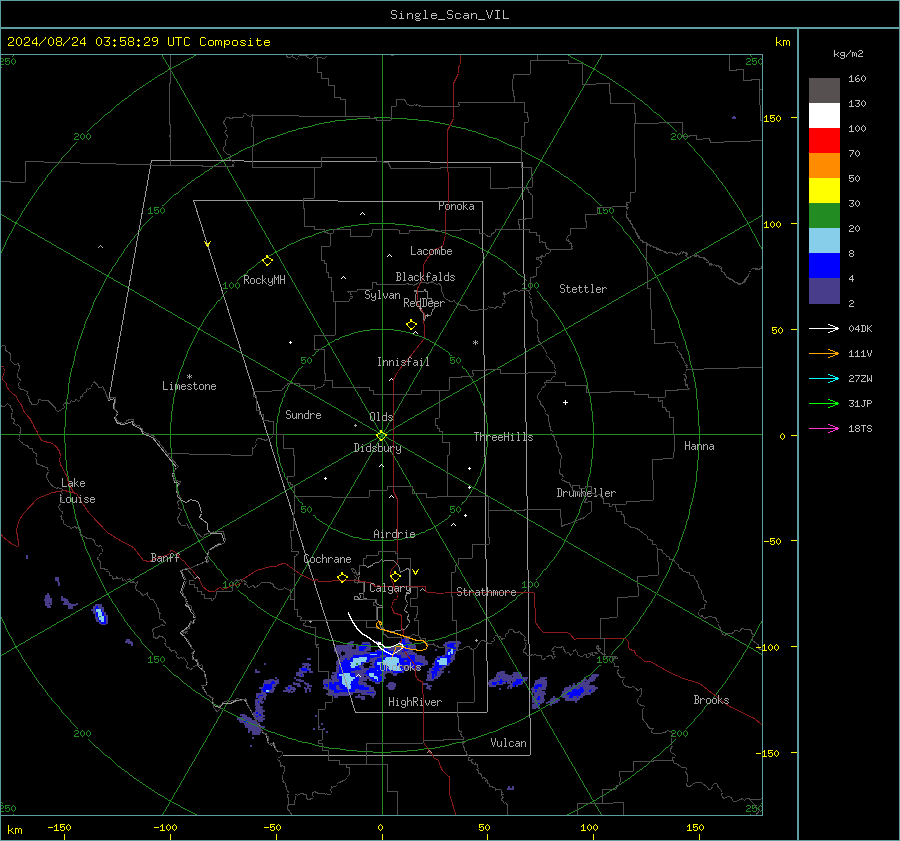Image resolution: width=900 pixels, height=841 pixels.
Task: Click the Strathmore map label
Action: (x=486, y=592)
